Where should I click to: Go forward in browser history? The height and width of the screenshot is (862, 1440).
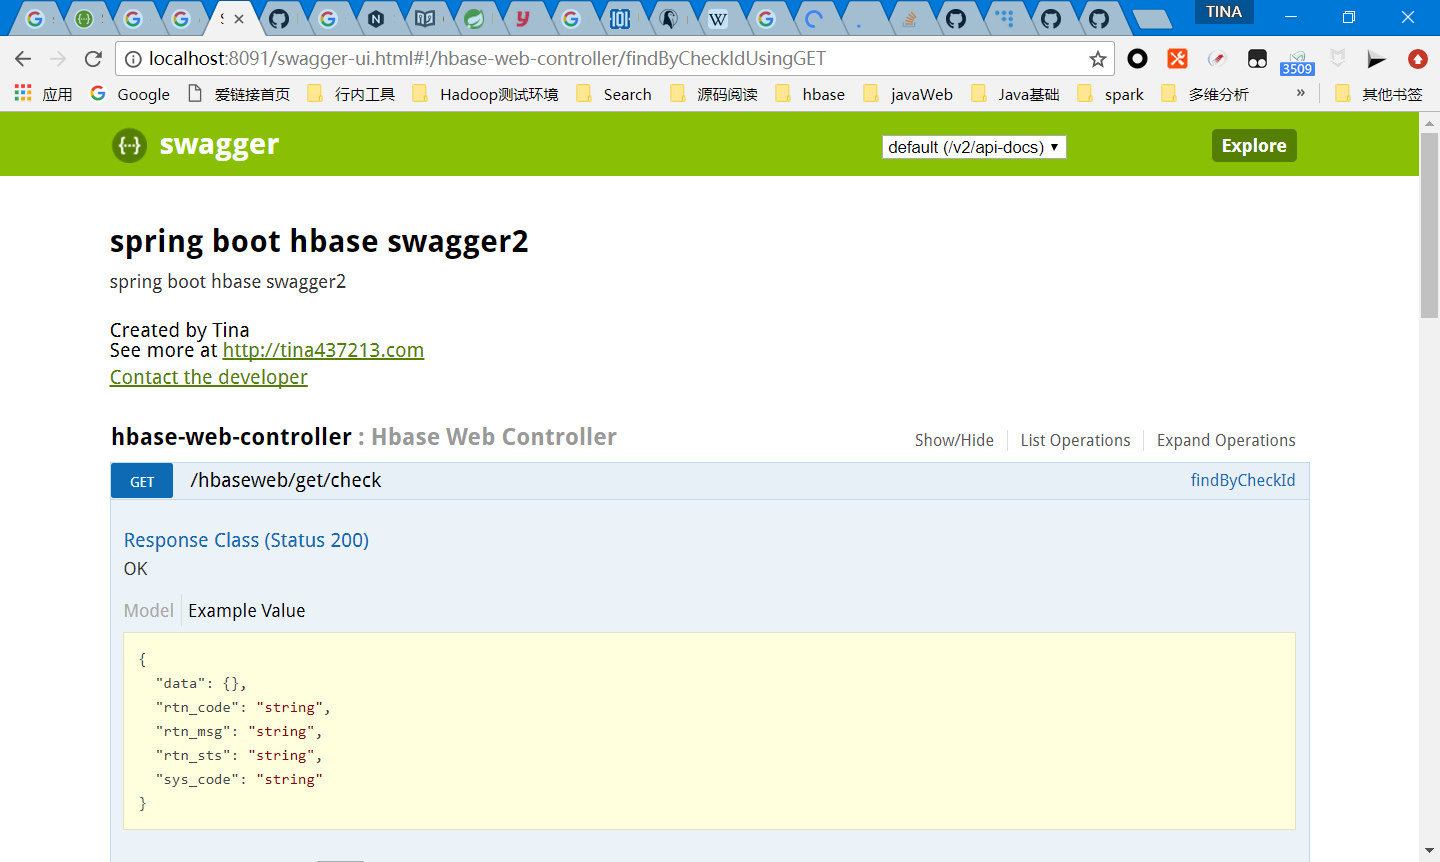(58, 59)
